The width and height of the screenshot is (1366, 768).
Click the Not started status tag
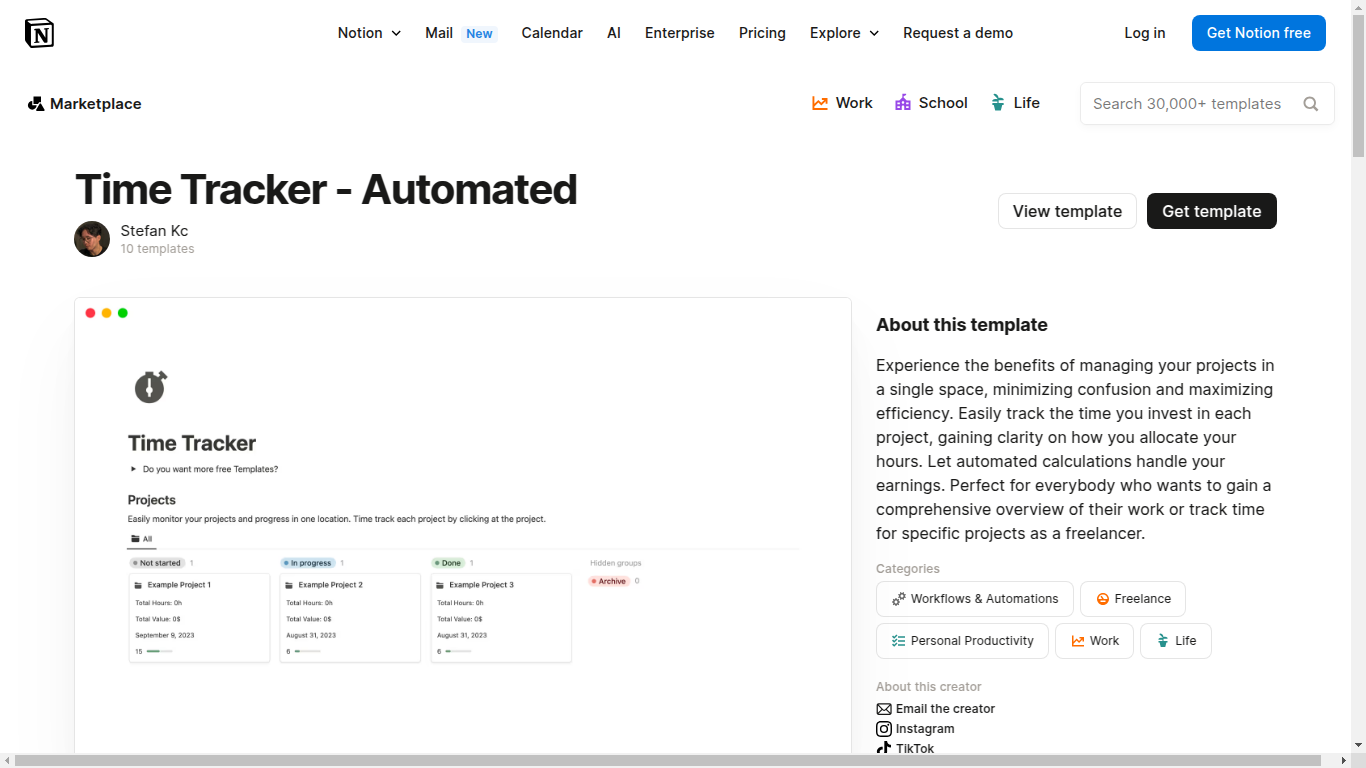158,563
